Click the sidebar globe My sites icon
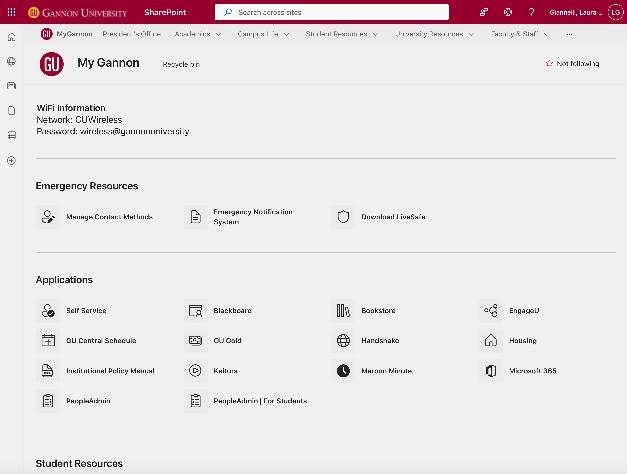 (12, 61)
